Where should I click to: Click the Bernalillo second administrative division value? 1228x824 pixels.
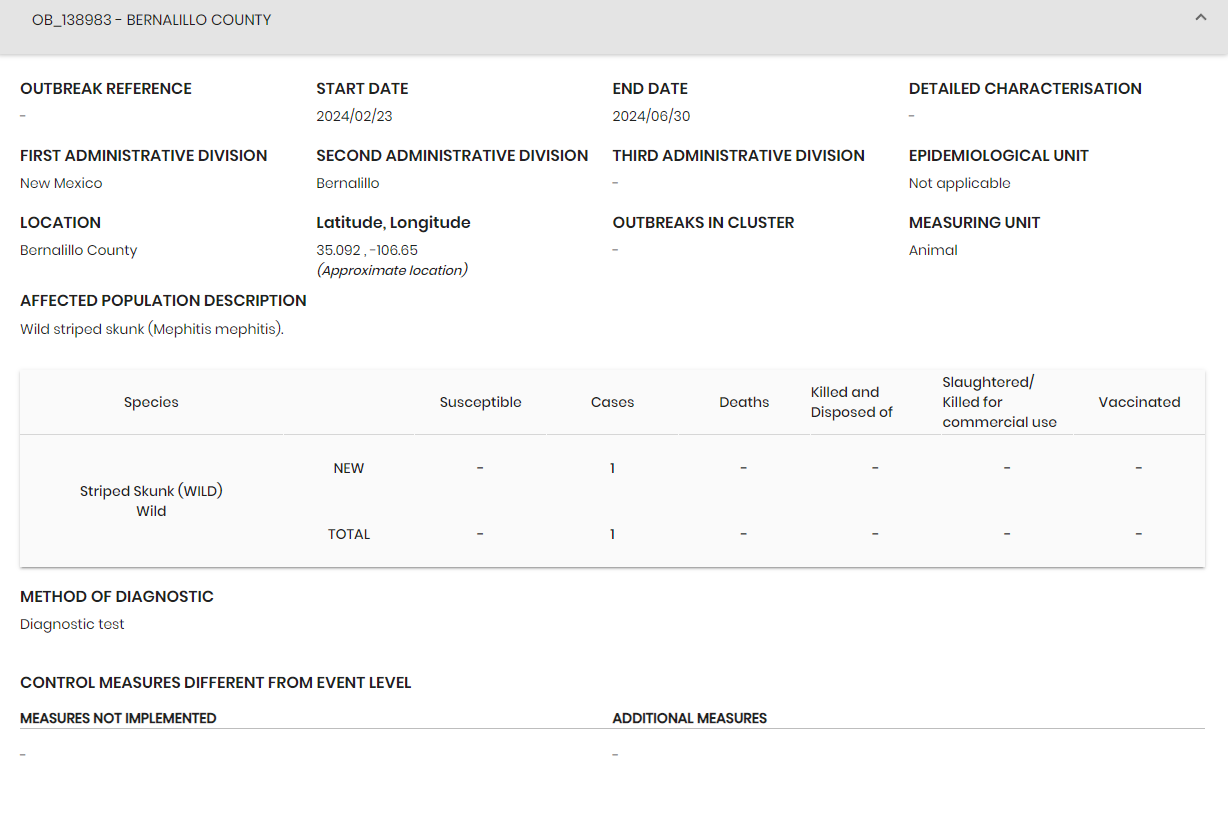click(348, 183)
